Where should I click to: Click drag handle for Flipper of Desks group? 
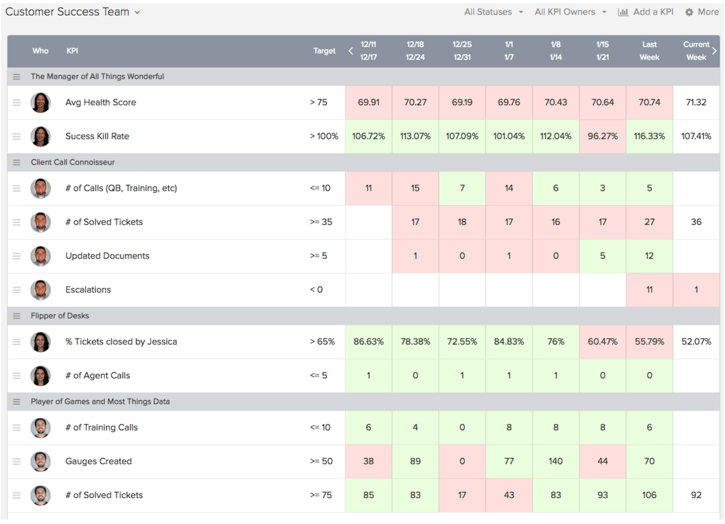(x=17, y=316)
